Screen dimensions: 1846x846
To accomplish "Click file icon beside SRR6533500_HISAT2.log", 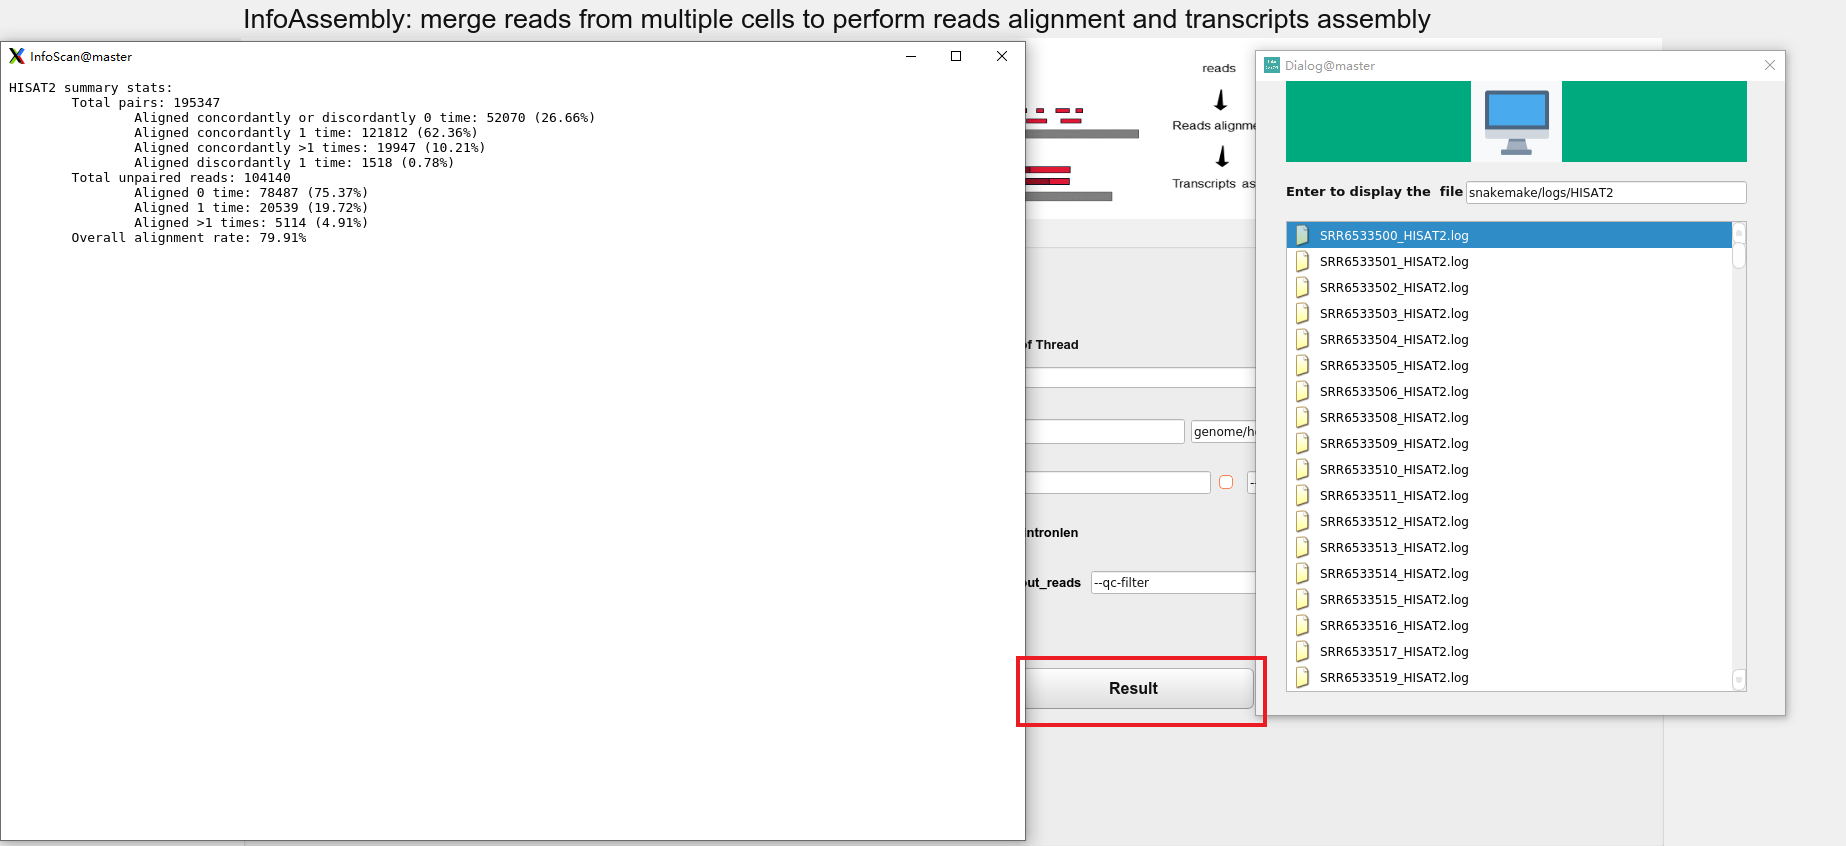I will click(x=1302, y=235).
